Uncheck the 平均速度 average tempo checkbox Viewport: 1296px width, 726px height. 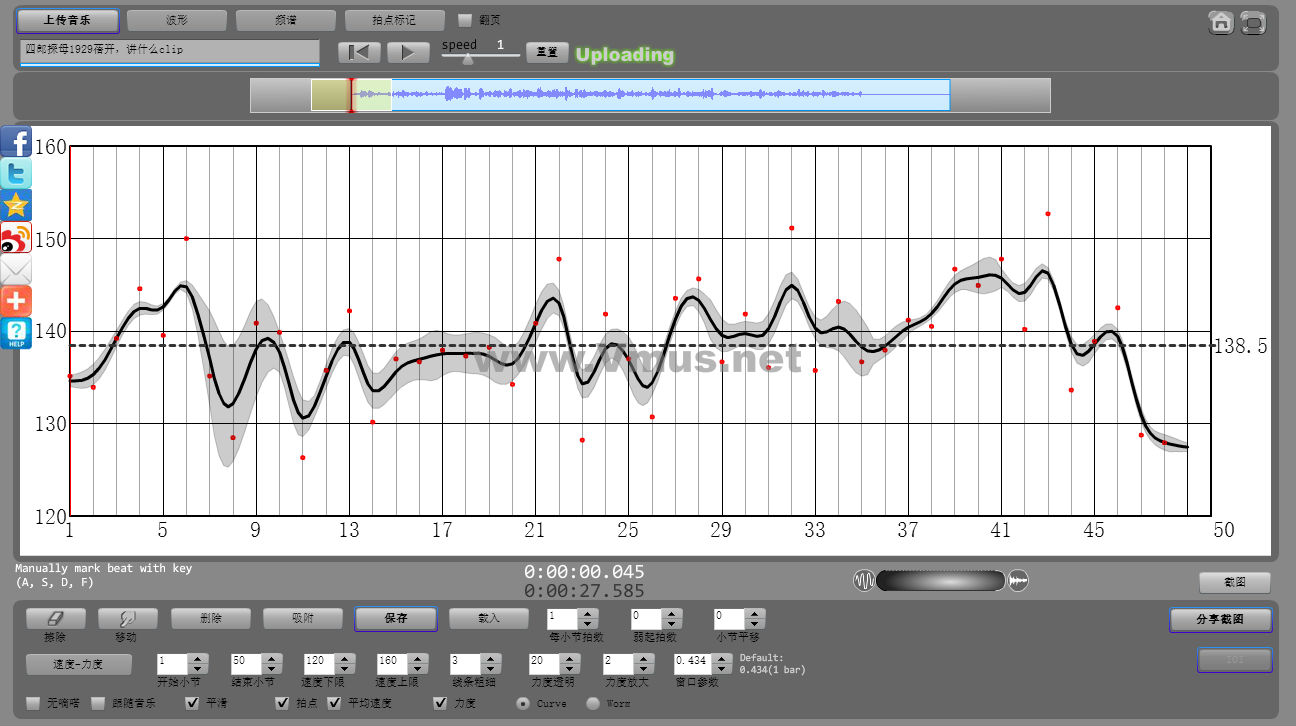point(334,703)
